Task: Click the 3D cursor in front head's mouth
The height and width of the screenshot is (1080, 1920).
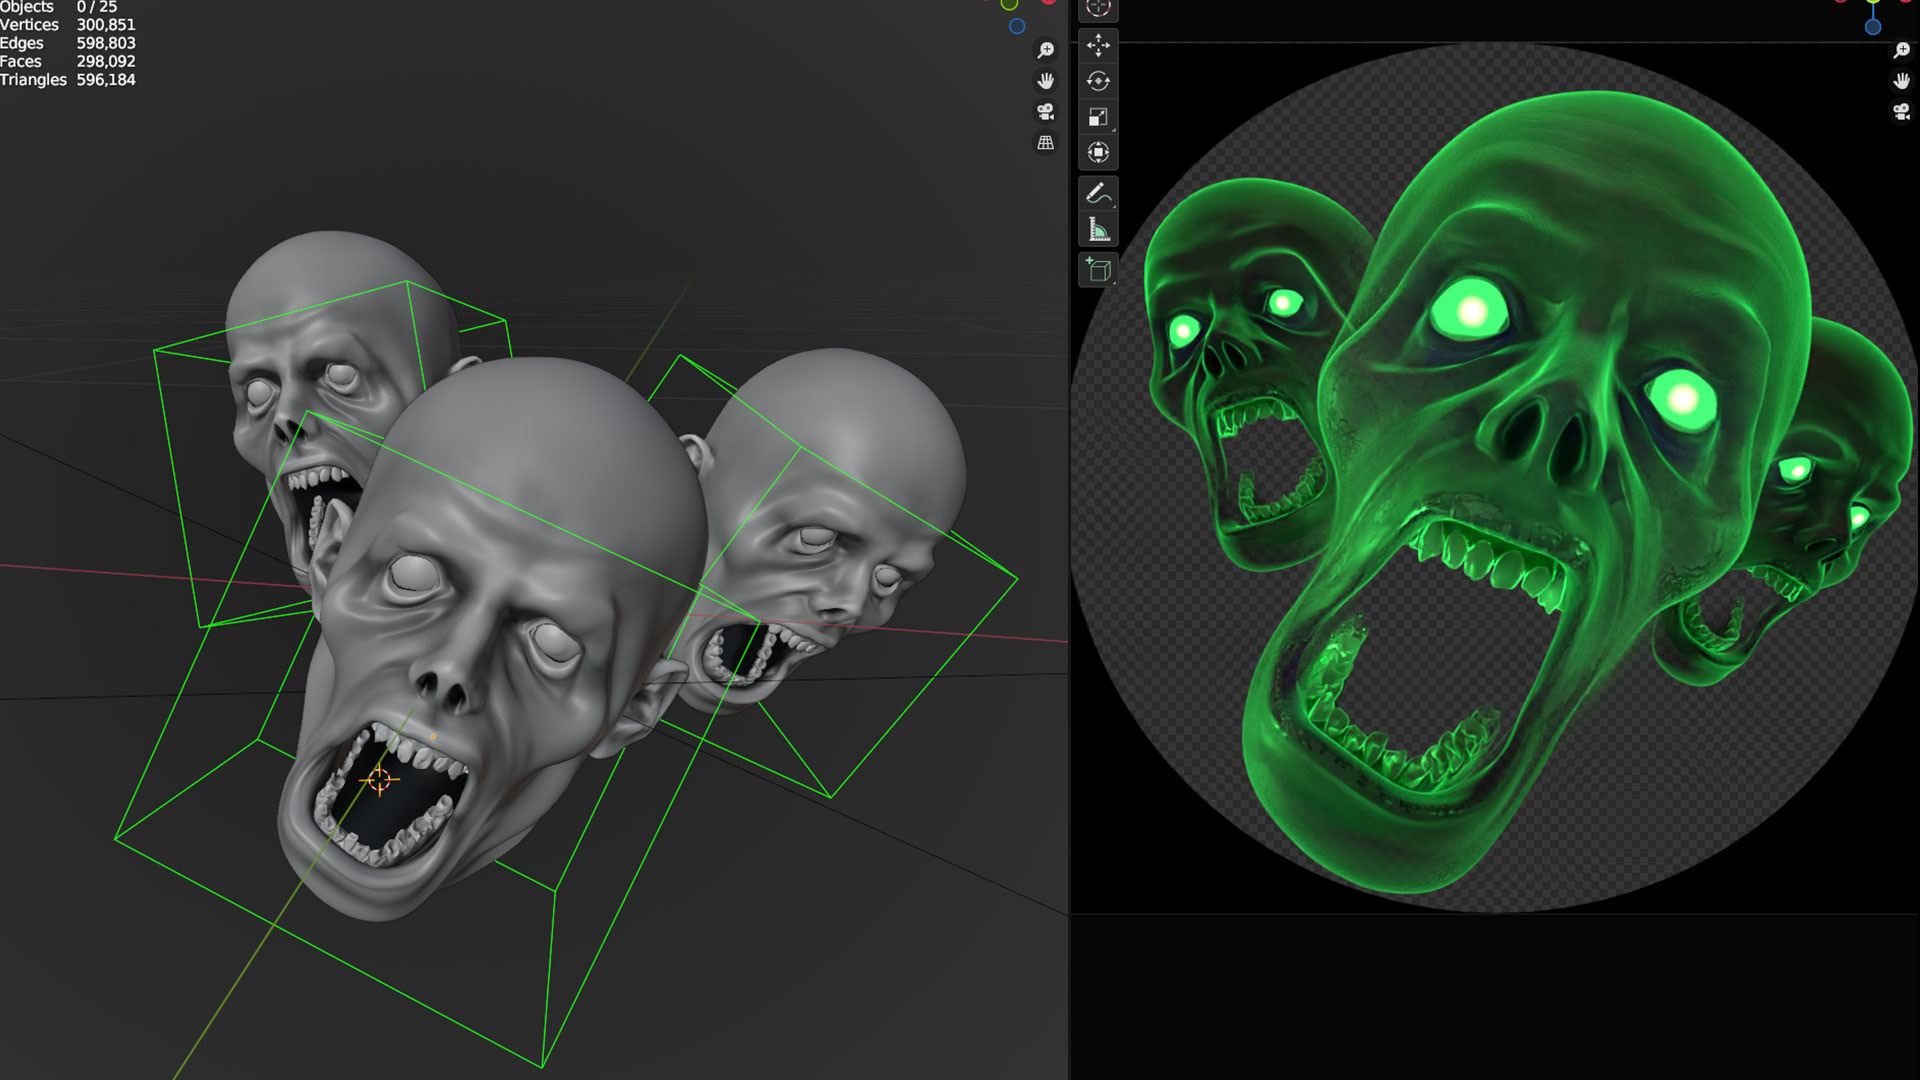Action: (x=379, y=780)
